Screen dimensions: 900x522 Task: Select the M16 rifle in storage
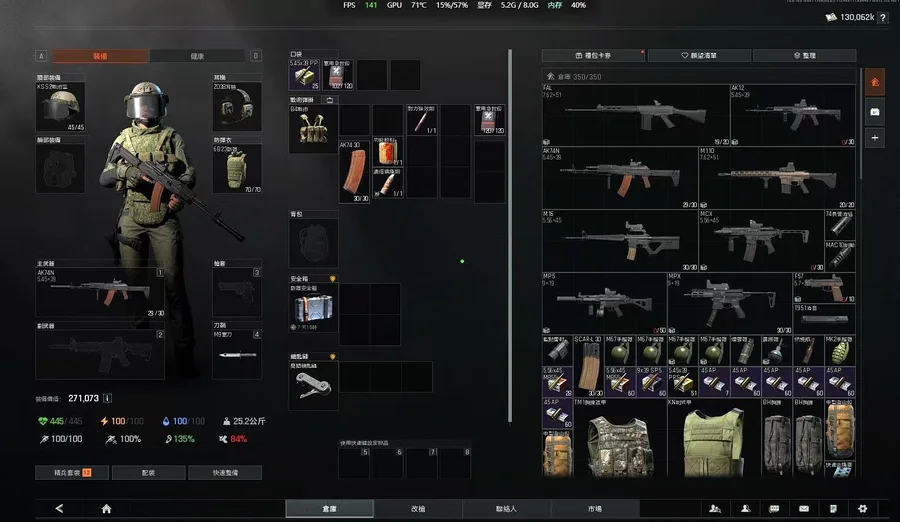pyautogui.click(x=620, y=241)
